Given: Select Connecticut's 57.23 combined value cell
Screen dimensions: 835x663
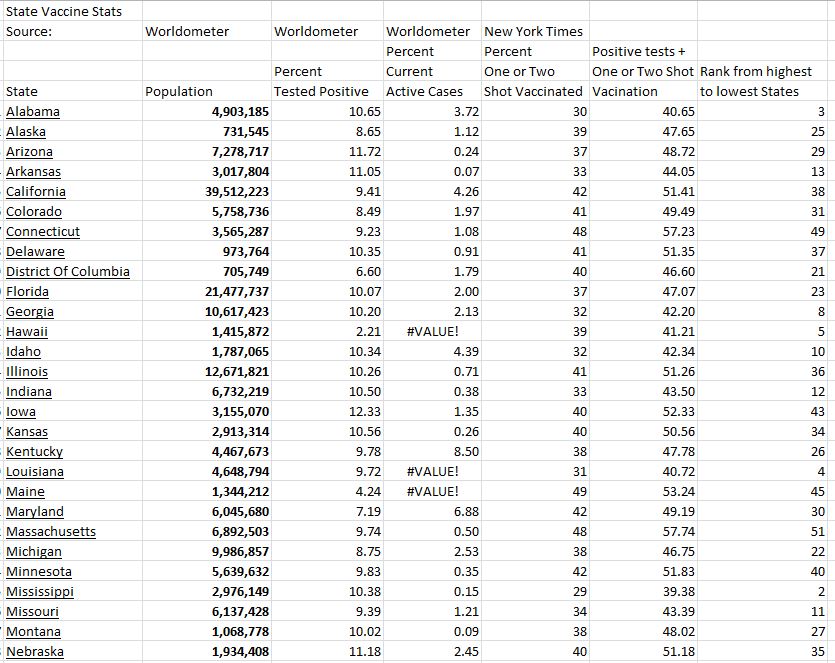Looking at the screenshot, I should coord(678,232).
